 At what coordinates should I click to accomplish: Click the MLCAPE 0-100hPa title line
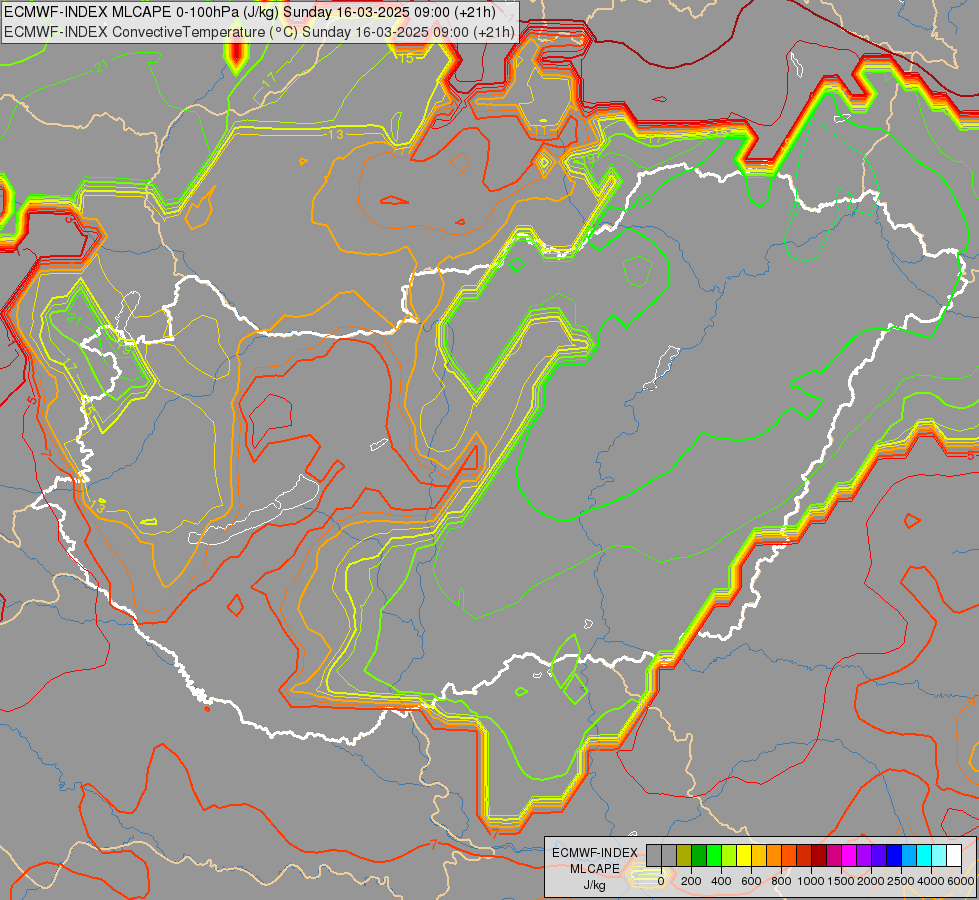click(x=250, y=12)
